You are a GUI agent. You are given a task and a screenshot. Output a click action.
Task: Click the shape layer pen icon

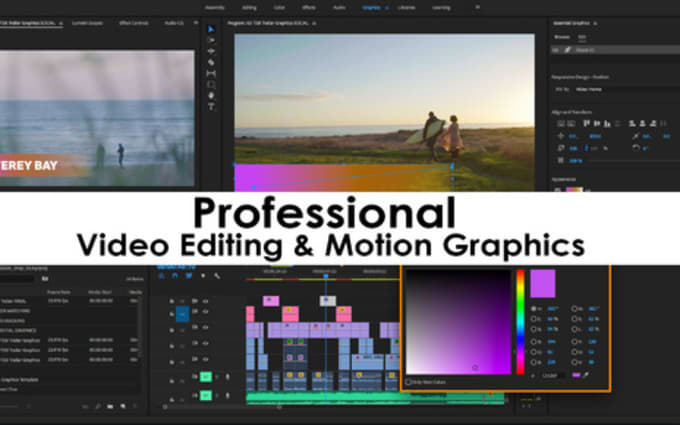click(567, 50)
